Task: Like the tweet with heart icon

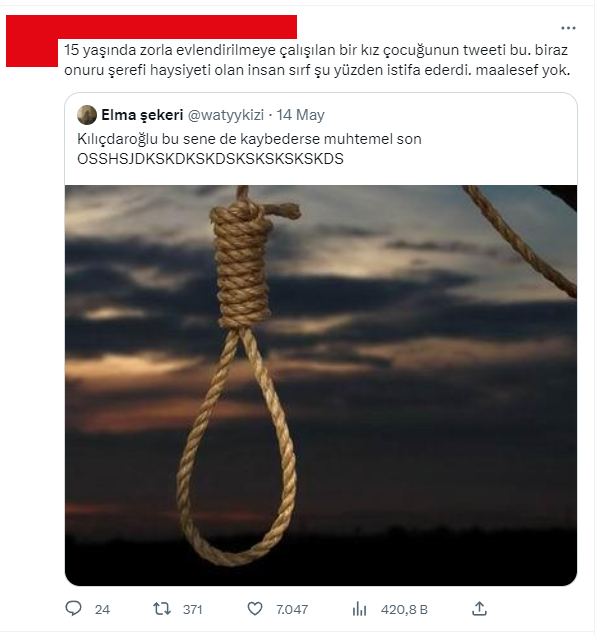Action: tap(255, 608)
